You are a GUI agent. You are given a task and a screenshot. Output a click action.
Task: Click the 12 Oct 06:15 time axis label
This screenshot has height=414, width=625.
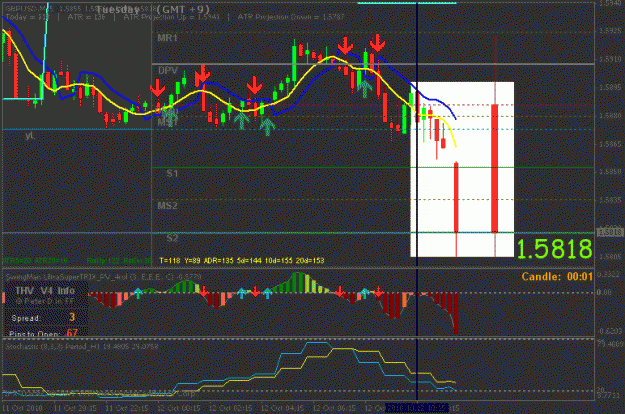334,408
